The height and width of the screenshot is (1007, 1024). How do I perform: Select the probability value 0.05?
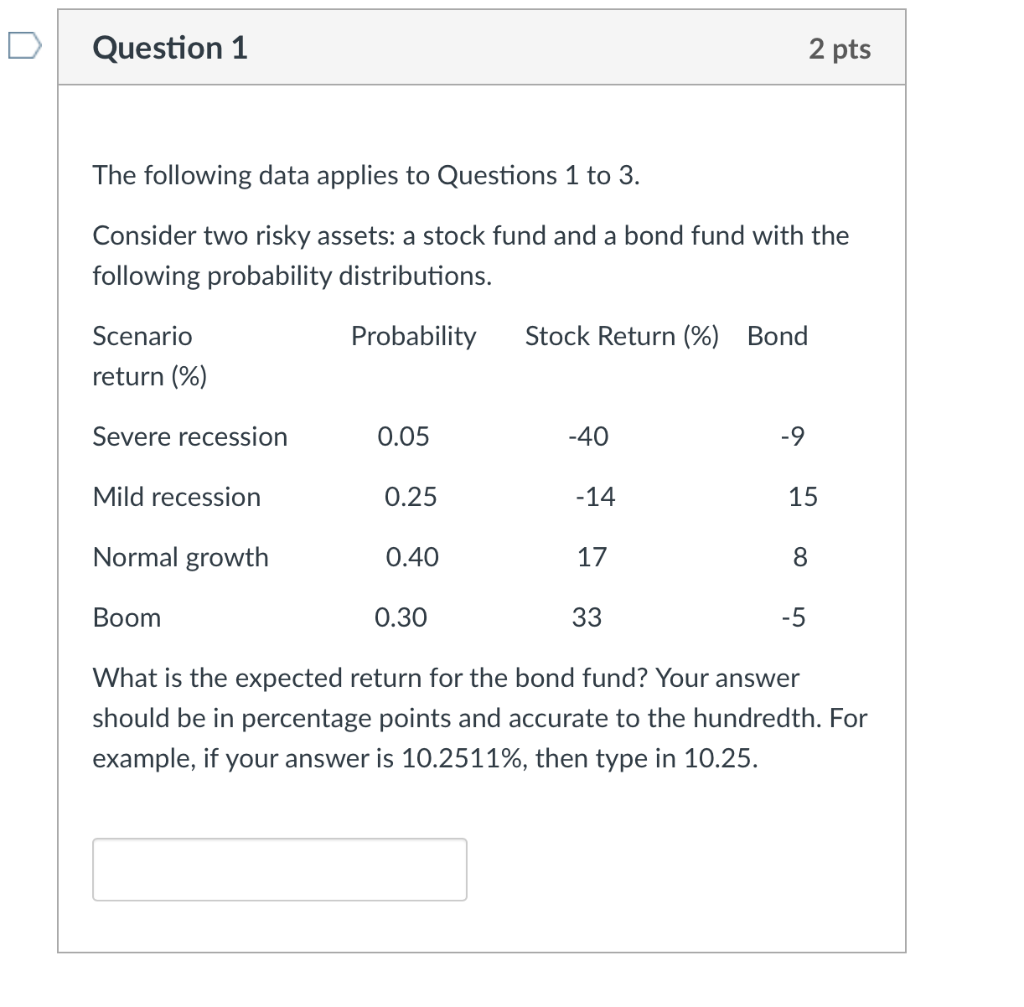coord(403,436)
